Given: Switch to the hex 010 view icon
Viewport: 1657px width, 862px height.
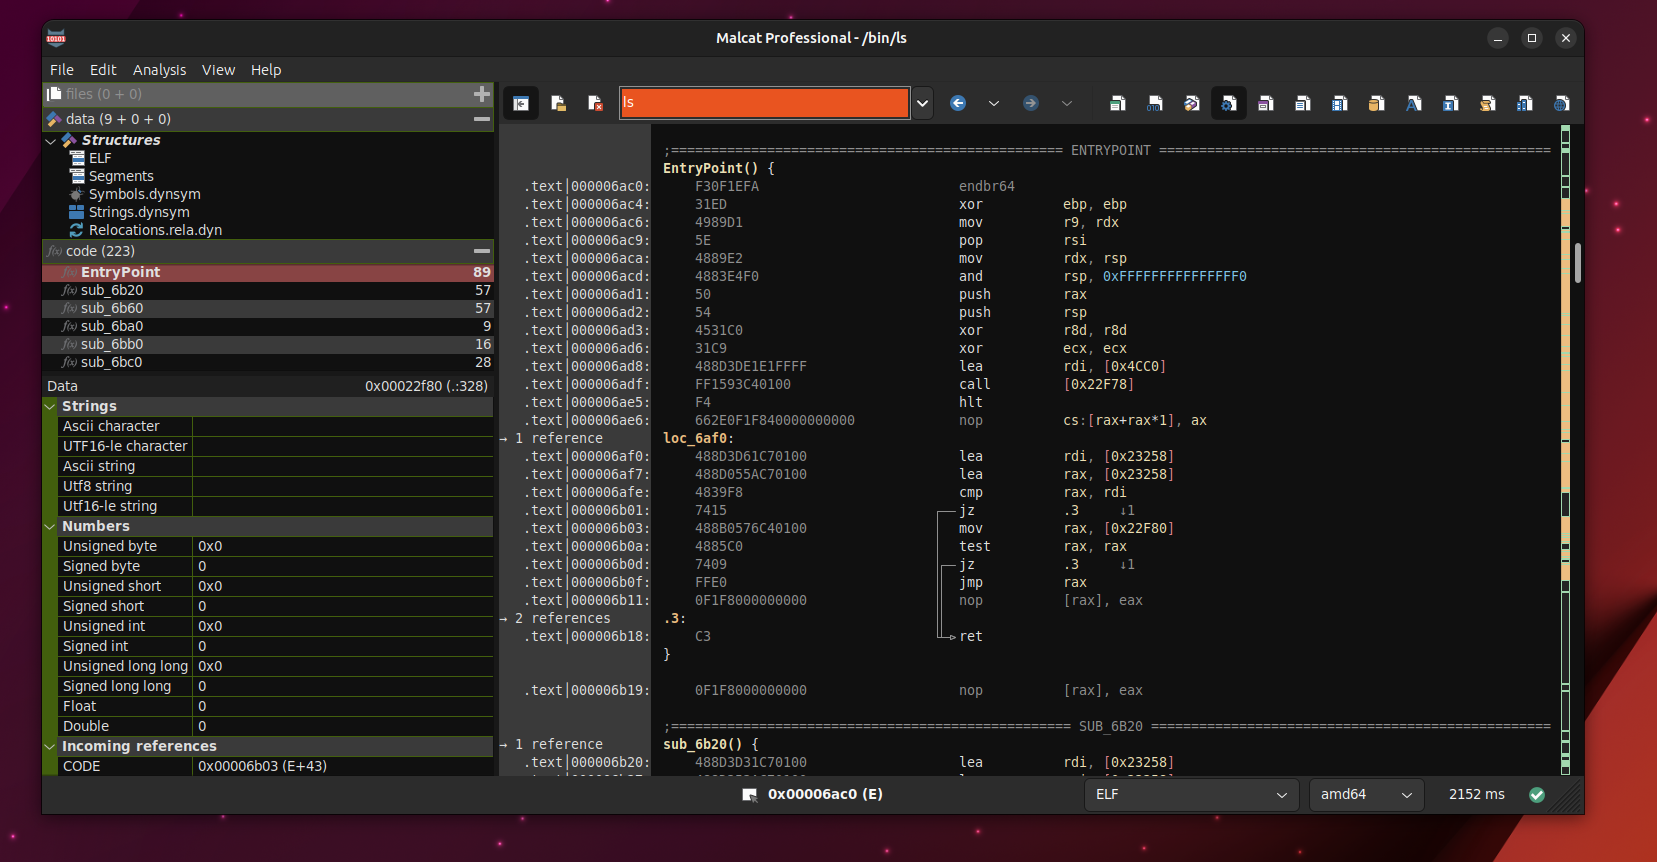Looking at the screenshot, I should coord(1155,103).
